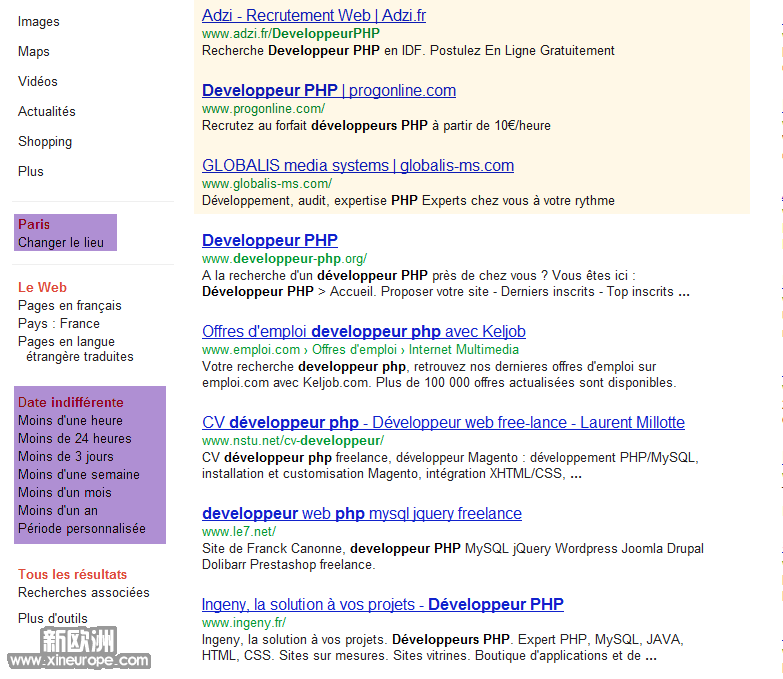Click the www.le7.net/ URL text

click(x=239, y=531)
